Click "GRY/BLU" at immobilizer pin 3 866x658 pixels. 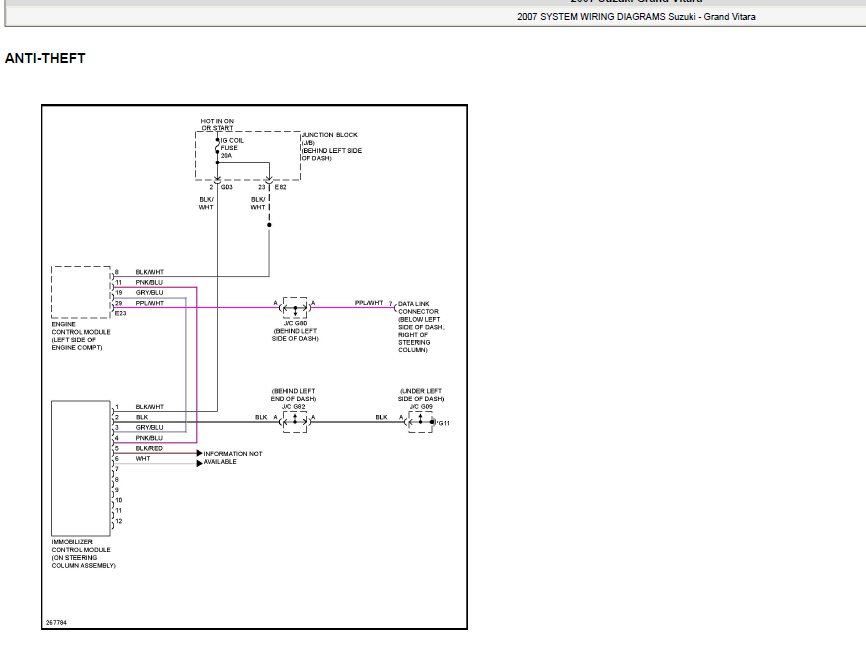point(149,428)
